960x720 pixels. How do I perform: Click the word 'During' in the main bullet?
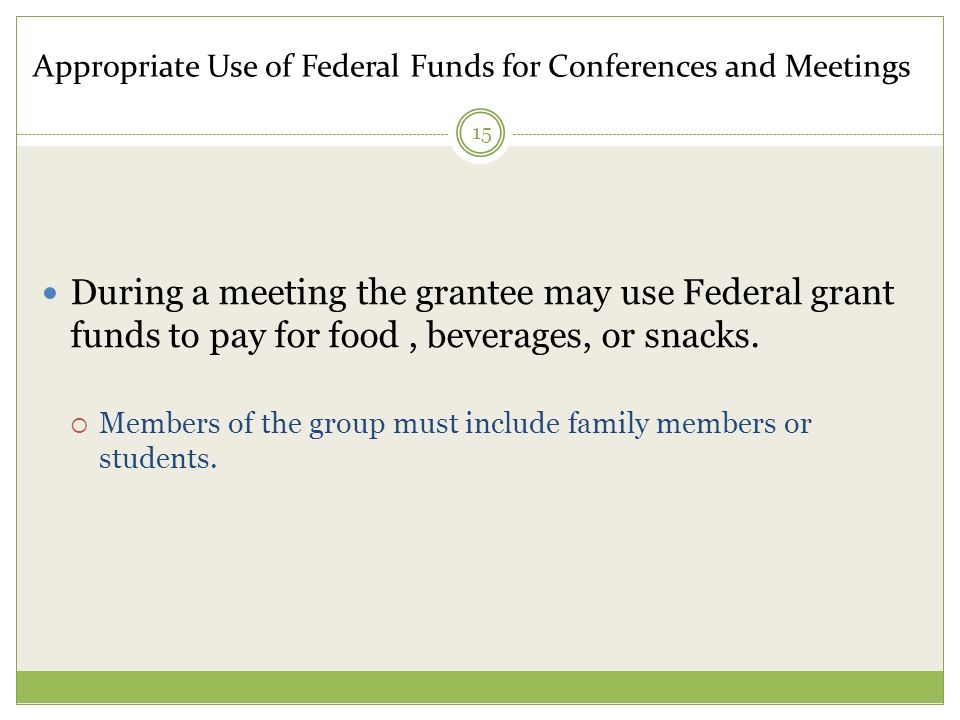pyautogui.click(x=127, y=293)
